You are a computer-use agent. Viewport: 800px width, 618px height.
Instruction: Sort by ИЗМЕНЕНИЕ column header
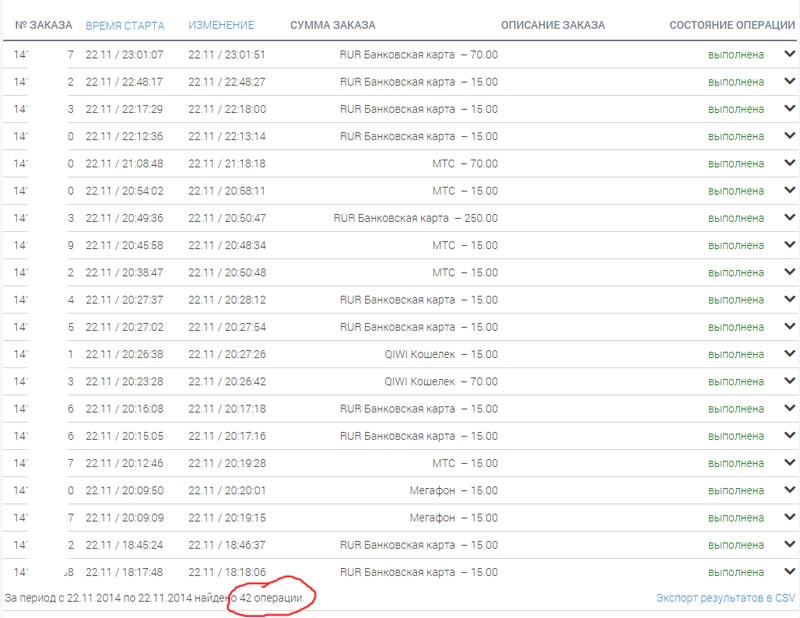[221, 25]
